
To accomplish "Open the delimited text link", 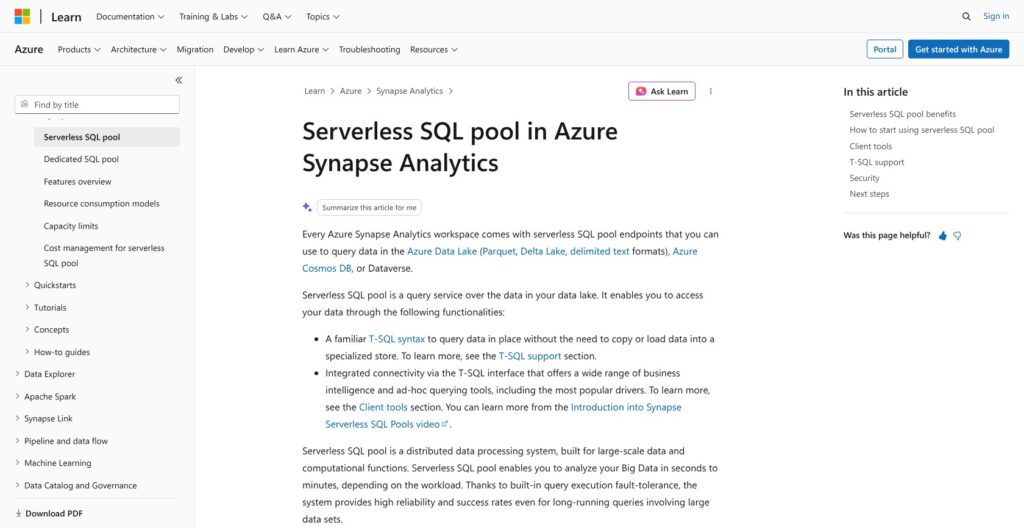I will pos(600,251).
